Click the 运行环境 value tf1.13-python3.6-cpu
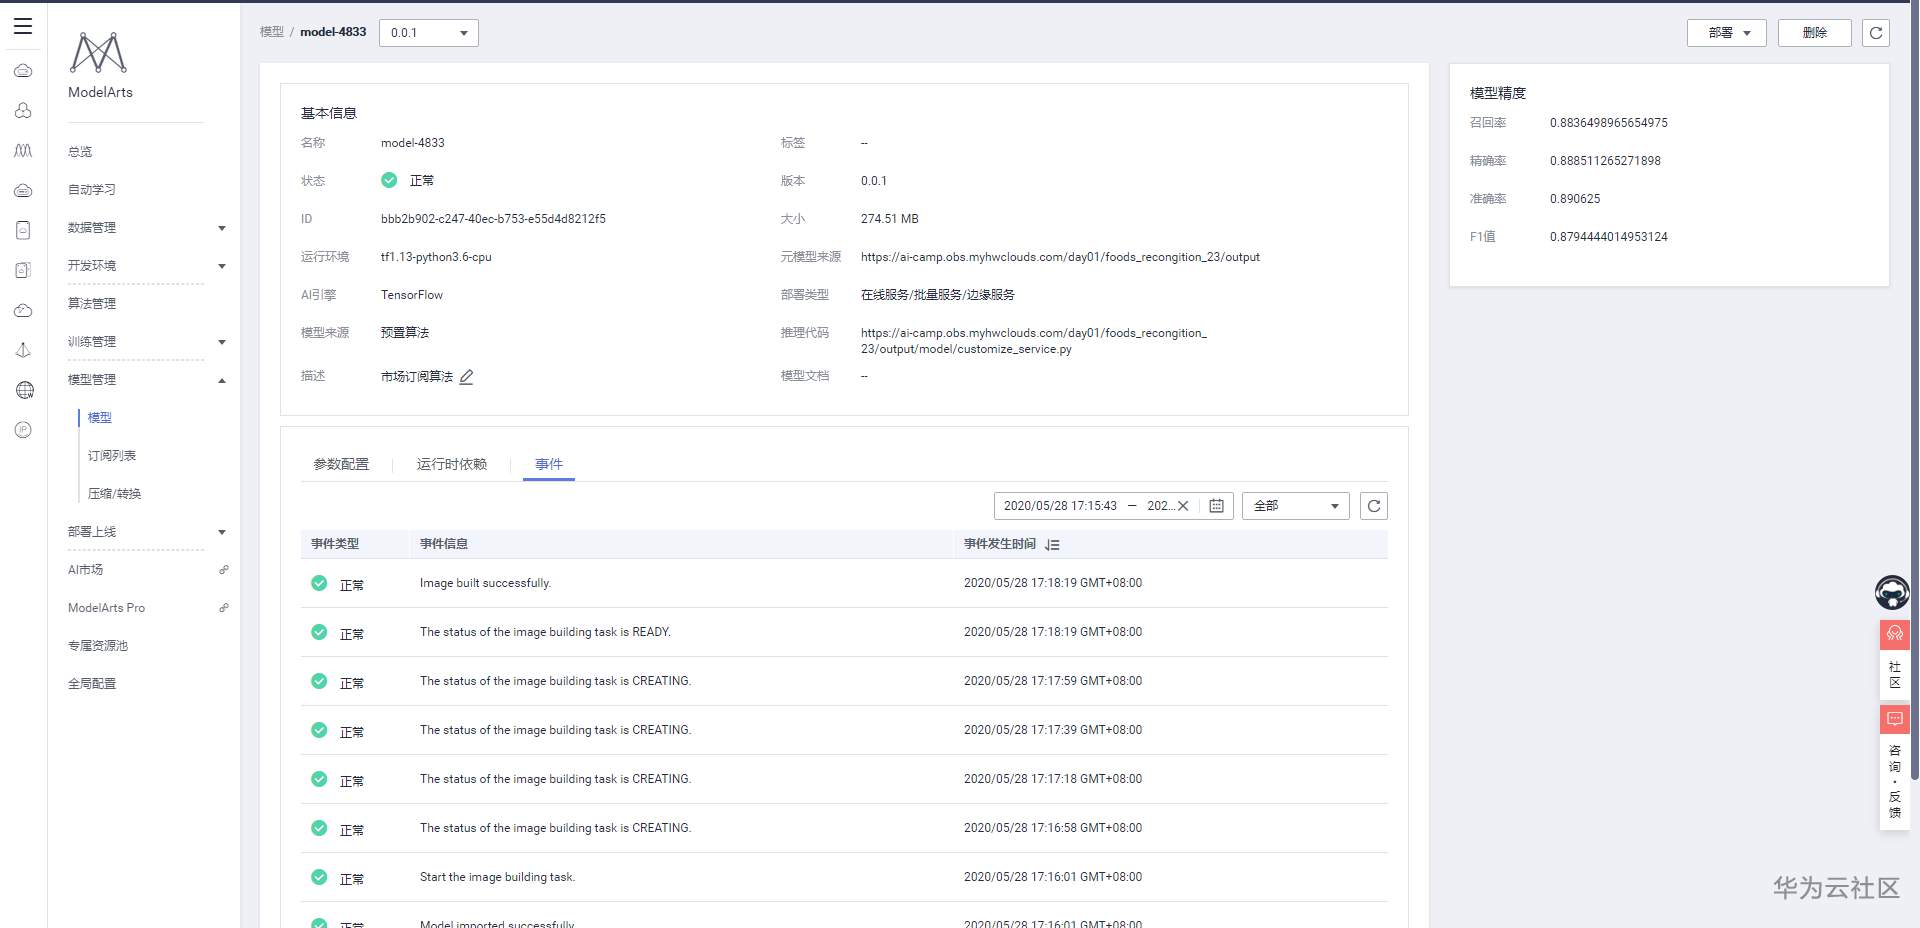This screenshot has height=928, width=1920. pyautogui.click(x=436, y=257)
